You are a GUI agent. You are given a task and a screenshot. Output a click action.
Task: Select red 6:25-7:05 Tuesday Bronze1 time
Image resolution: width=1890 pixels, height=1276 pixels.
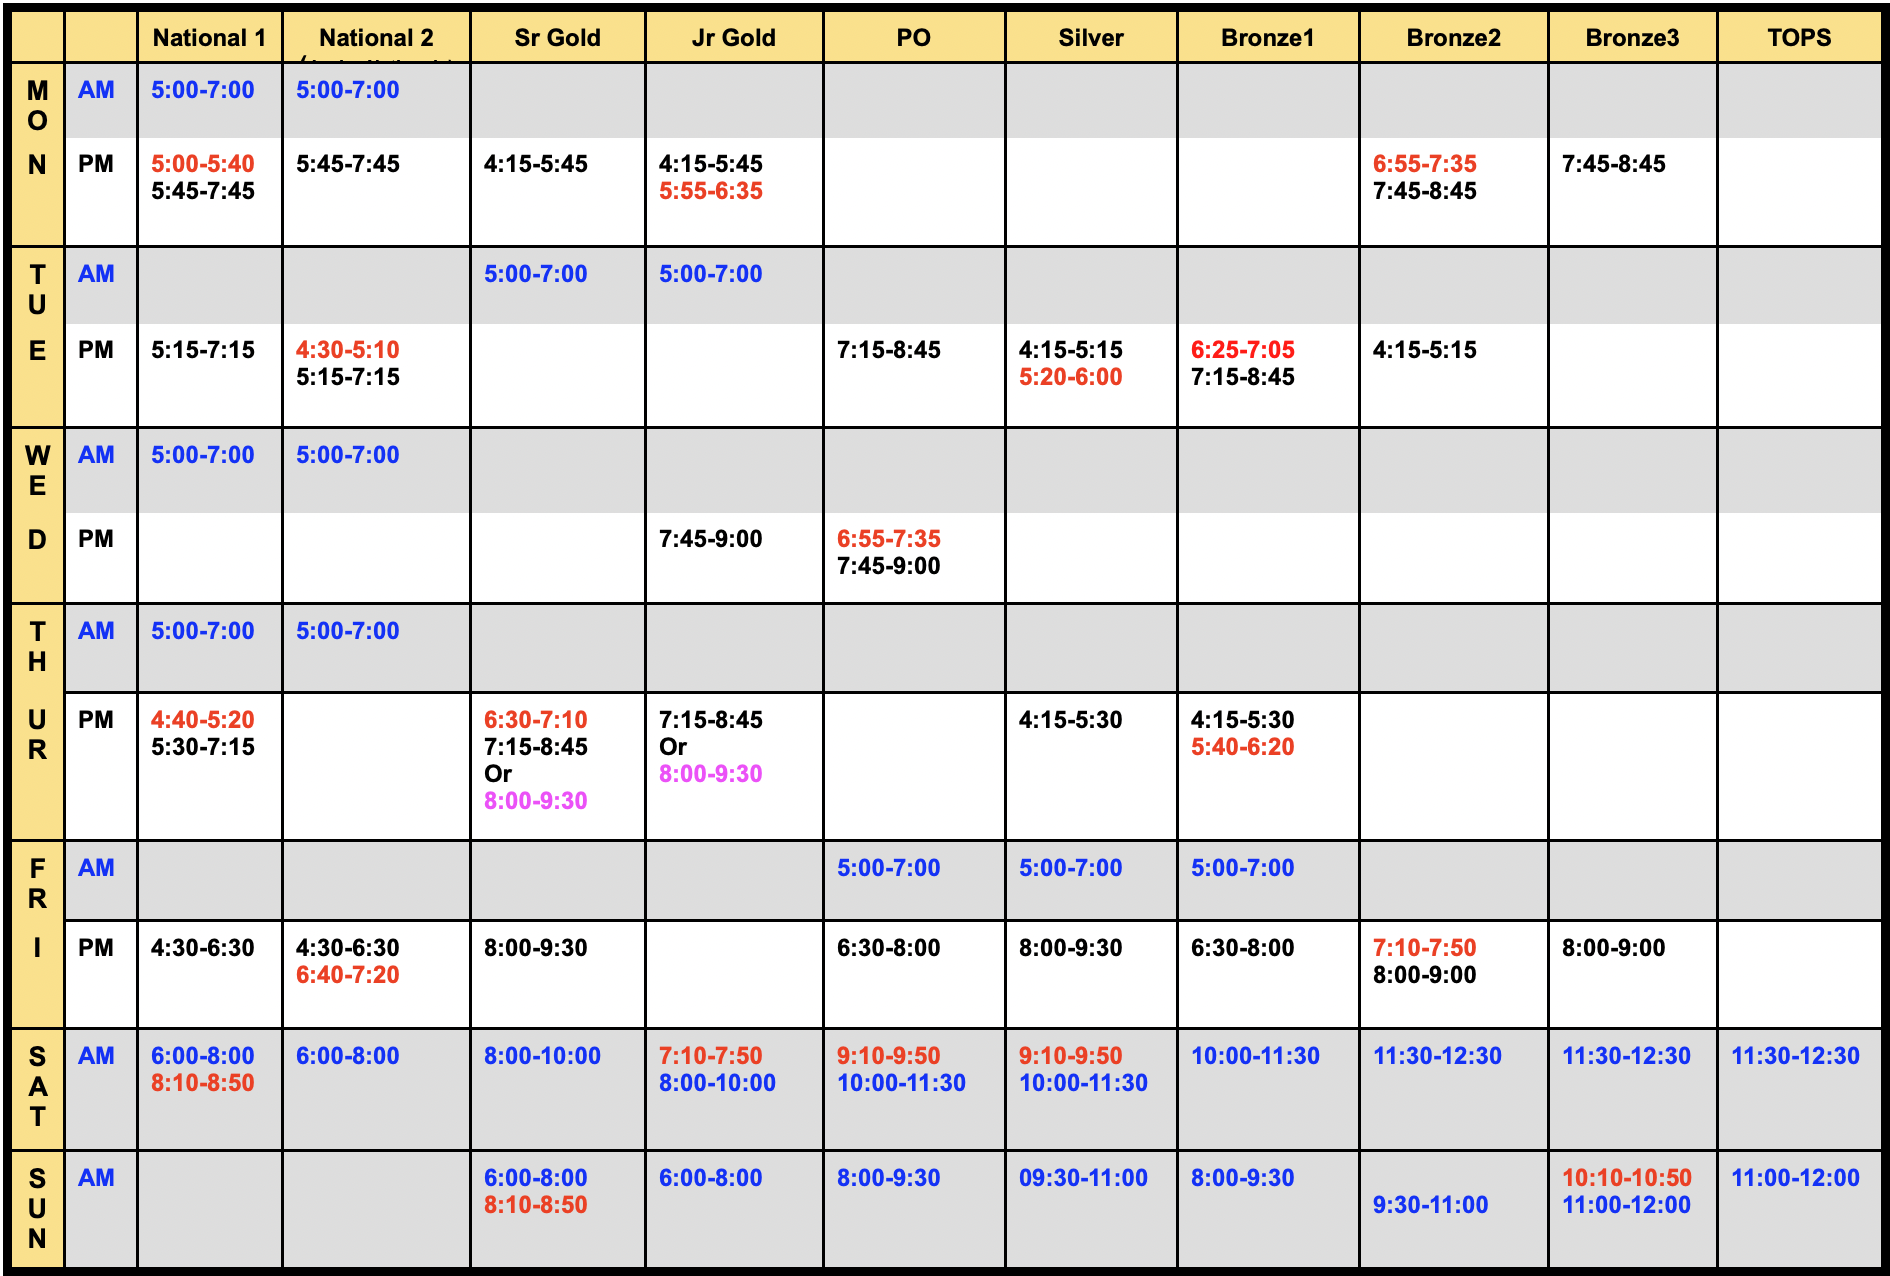pos(1242,350)
